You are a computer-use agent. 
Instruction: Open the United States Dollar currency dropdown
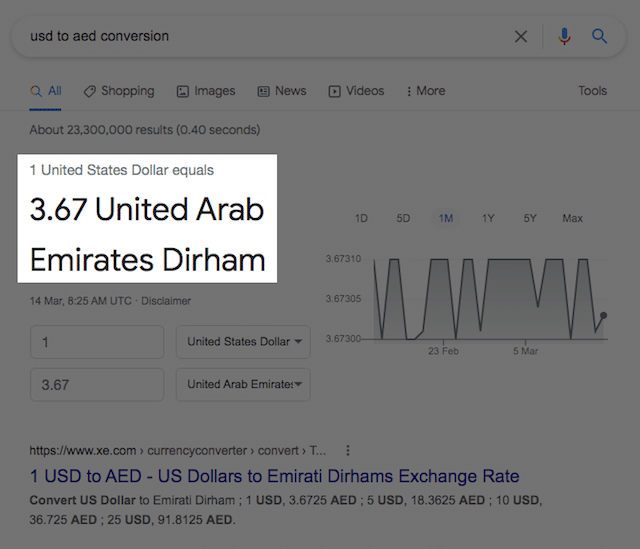243,342
